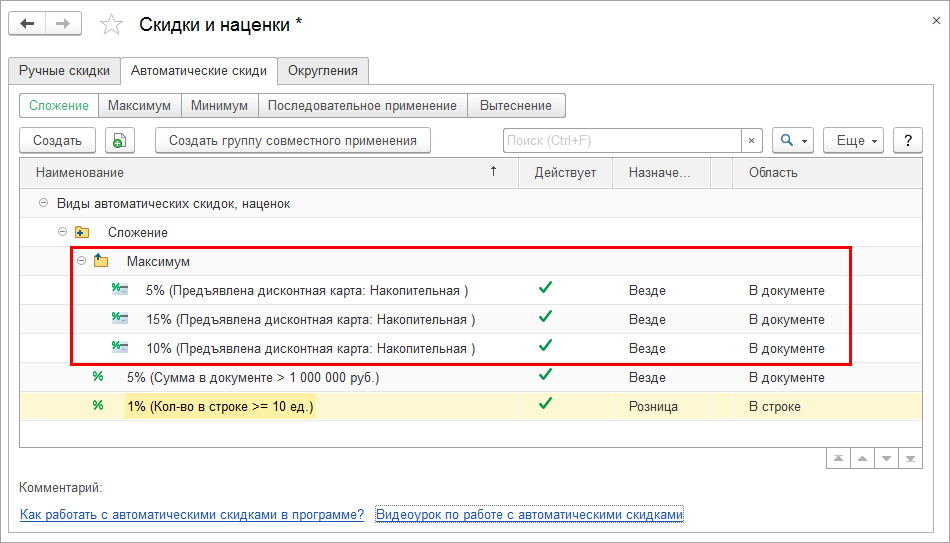The width and height of the screenshot is (950, 543).
Task: Select the Вытеснение mode toggle
Action: [x=515, y=105]
